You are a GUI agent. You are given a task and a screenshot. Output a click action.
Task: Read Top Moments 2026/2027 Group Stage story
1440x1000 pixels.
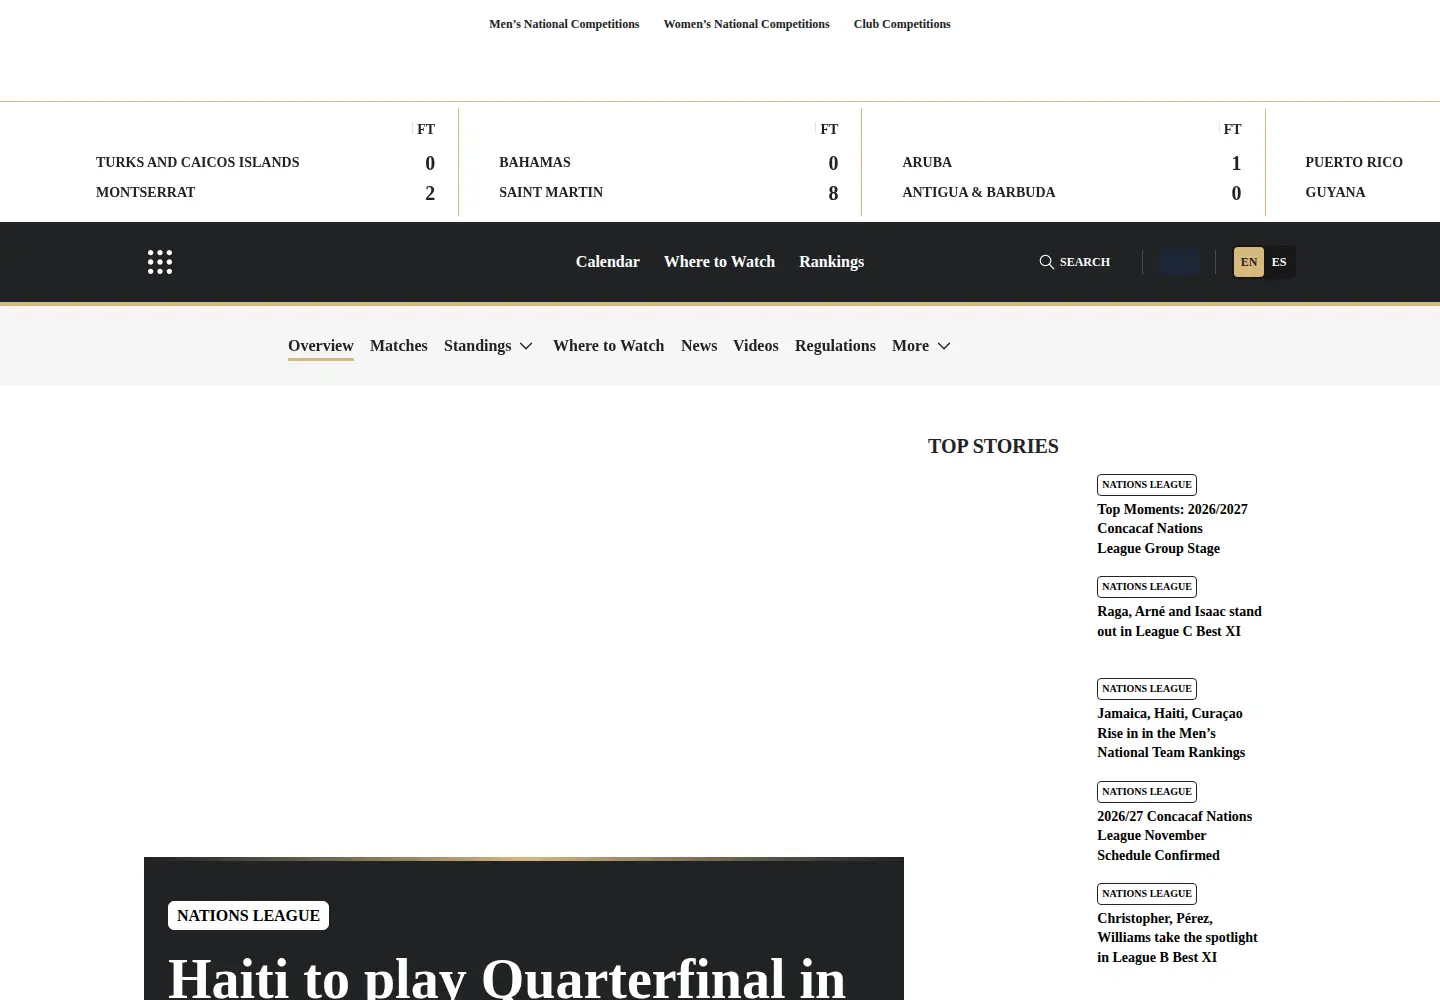pyautogui.click(x=1172, y=529)
